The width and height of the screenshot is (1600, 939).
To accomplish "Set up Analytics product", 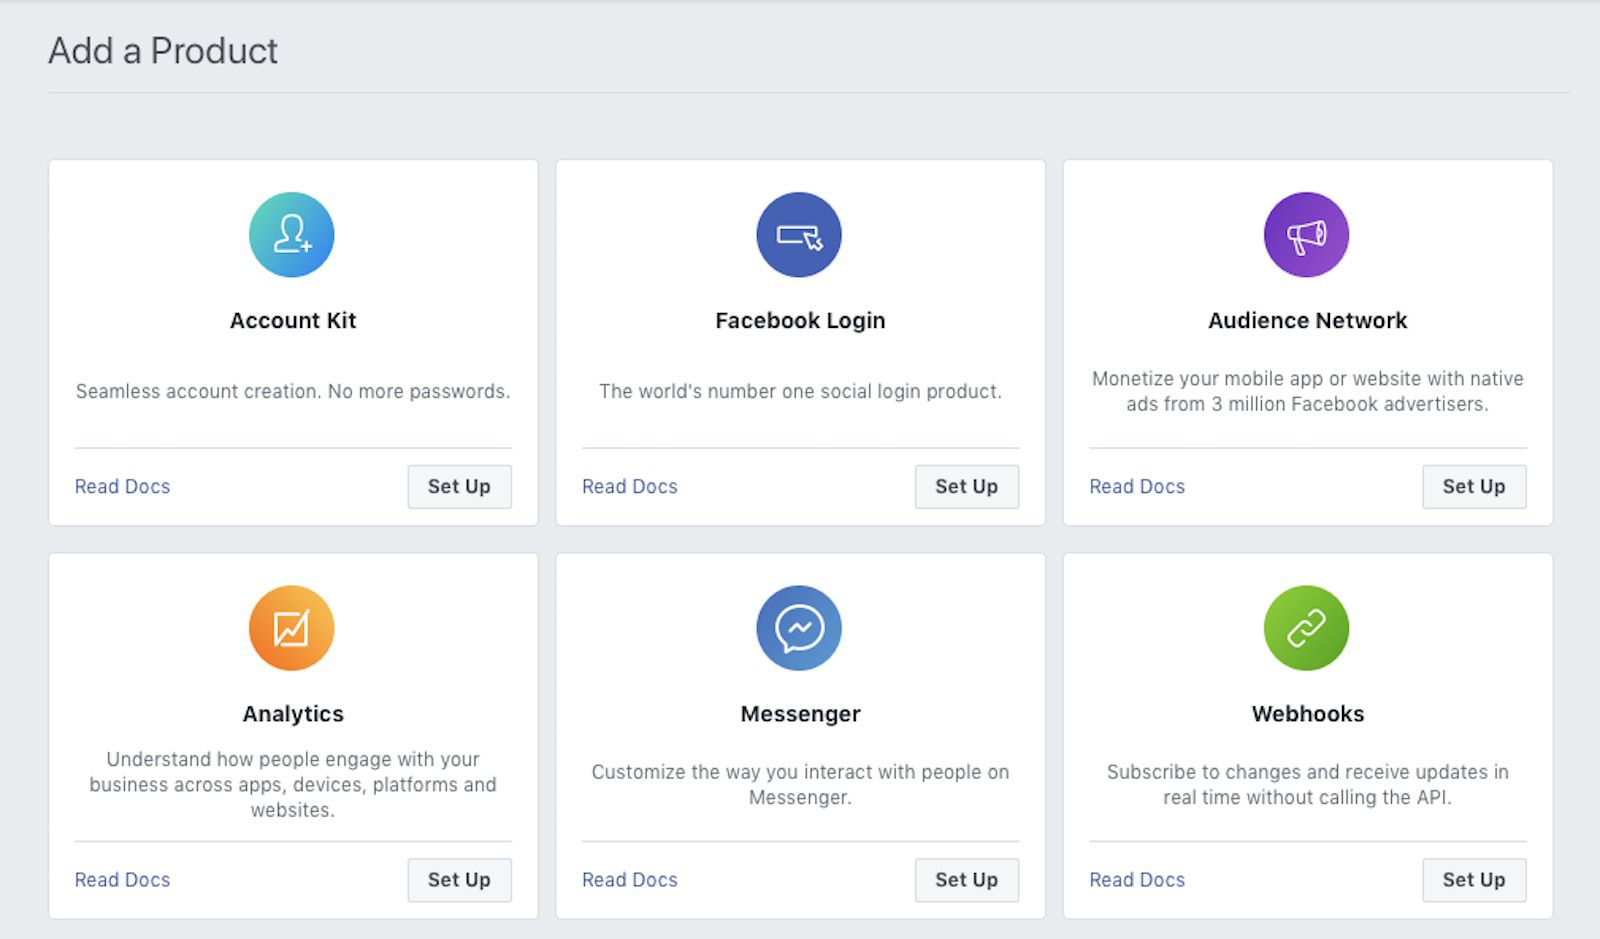I will tap(459, 880).
